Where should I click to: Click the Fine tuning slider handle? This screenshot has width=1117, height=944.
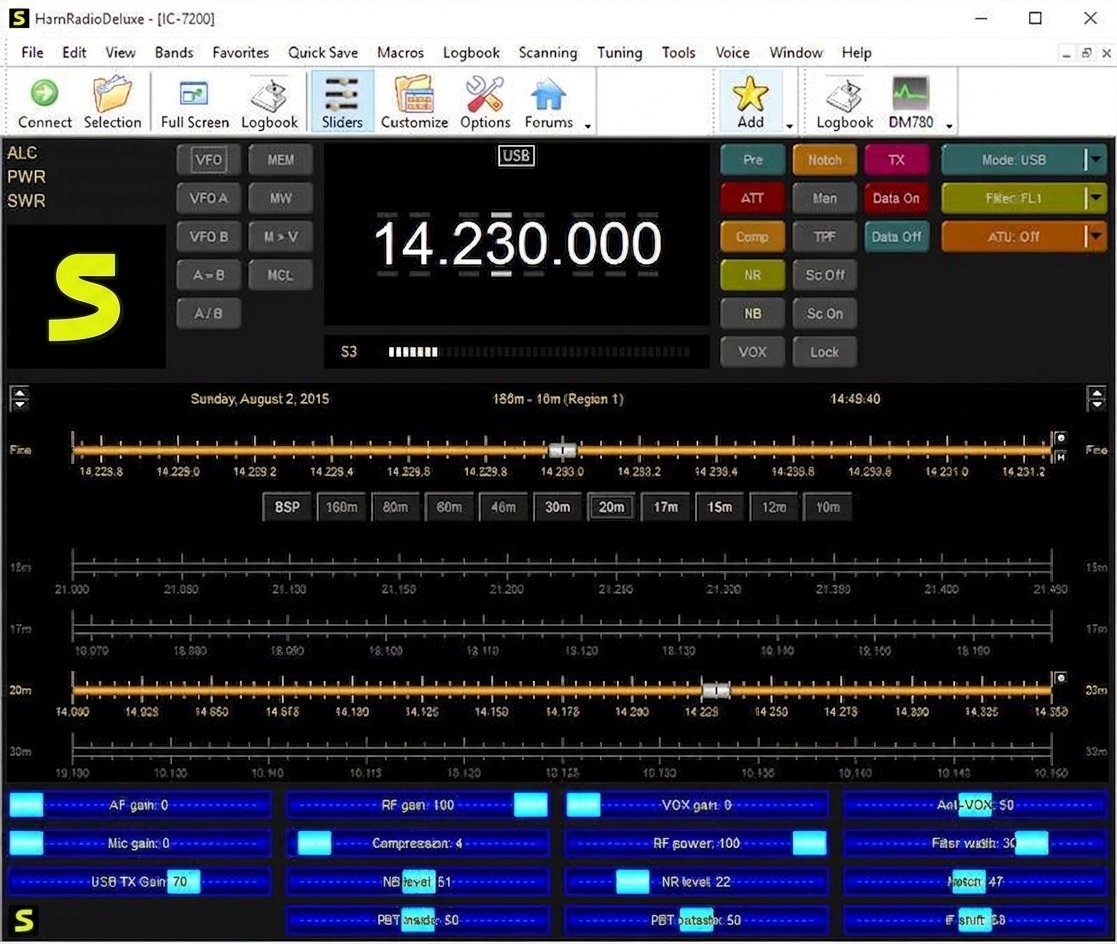point(563,450)
